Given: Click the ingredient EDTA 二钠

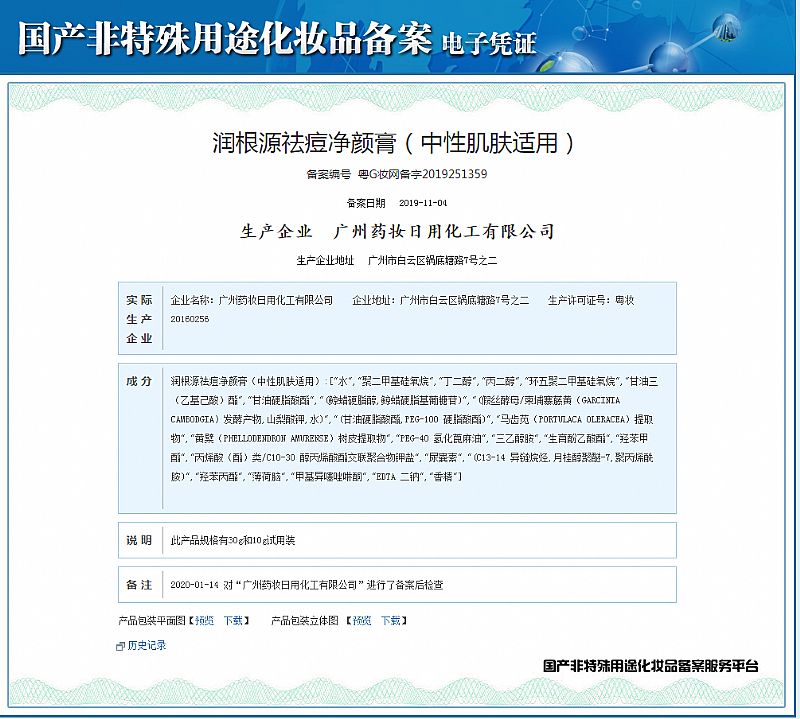Looking at the screenshot, I should [398, 477].
